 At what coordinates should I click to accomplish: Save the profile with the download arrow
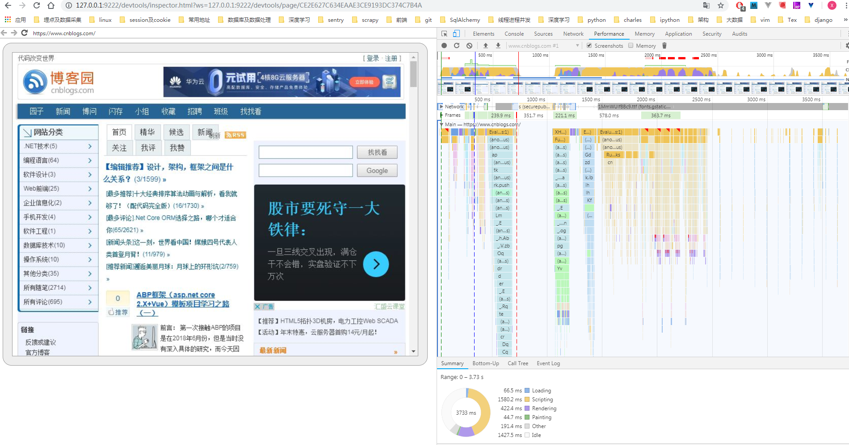[498, 46]
